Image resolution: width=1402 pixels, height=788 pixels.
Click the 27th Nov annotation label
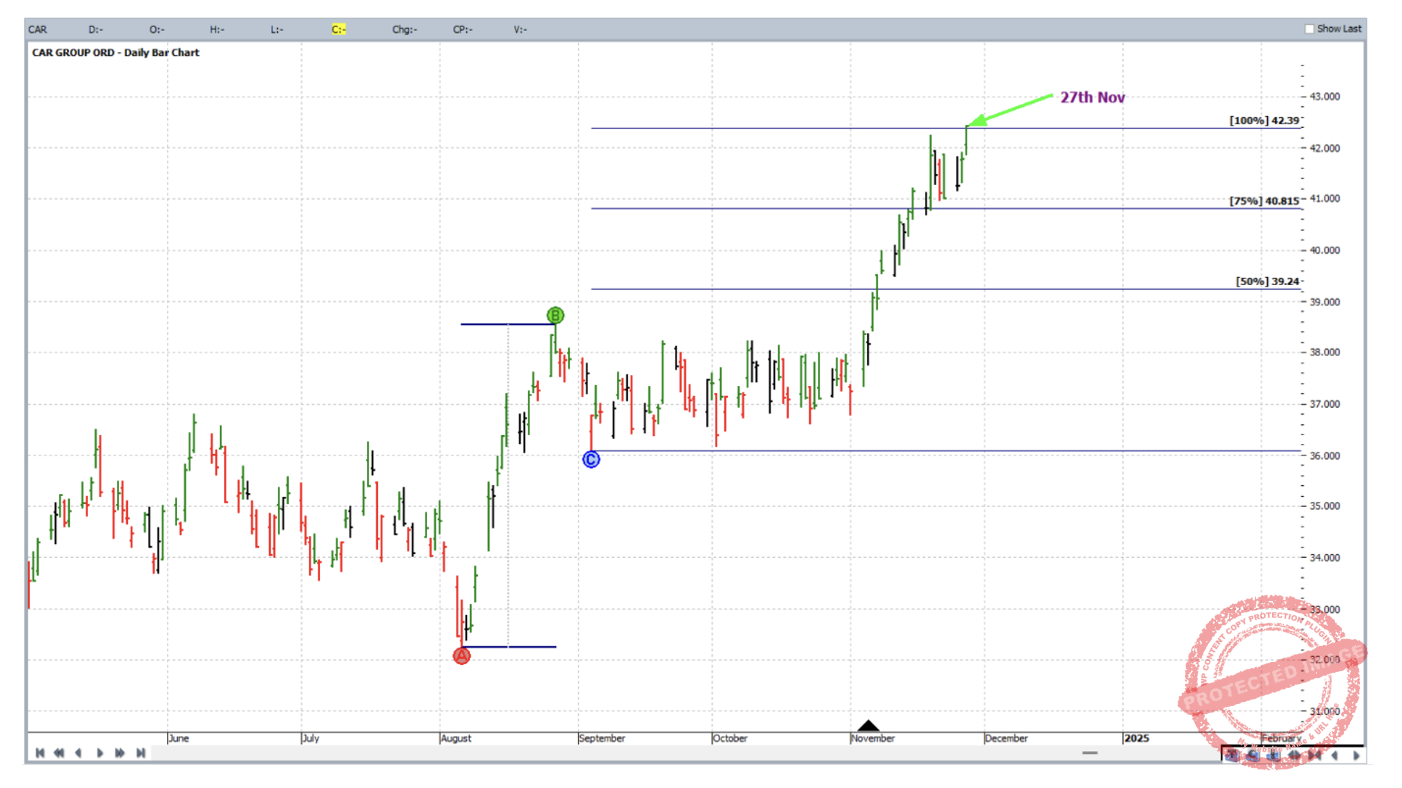click(1092, 97)
